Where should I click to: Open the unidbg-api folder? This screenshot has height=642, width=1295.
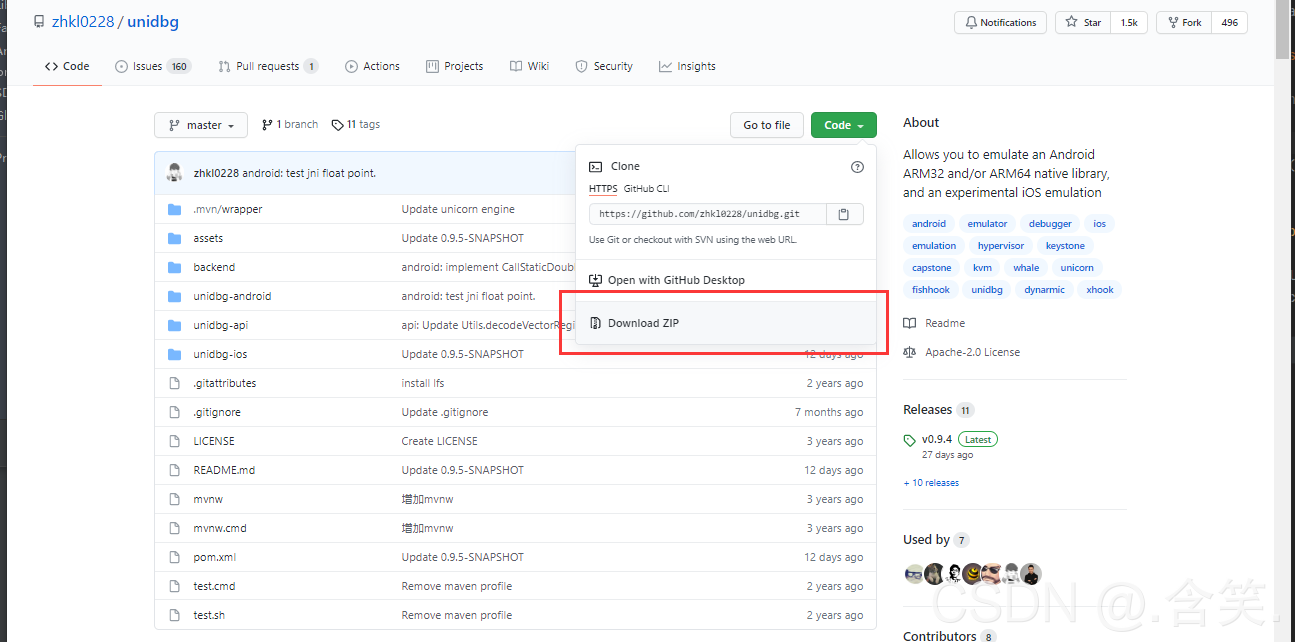tap(220, 325)
